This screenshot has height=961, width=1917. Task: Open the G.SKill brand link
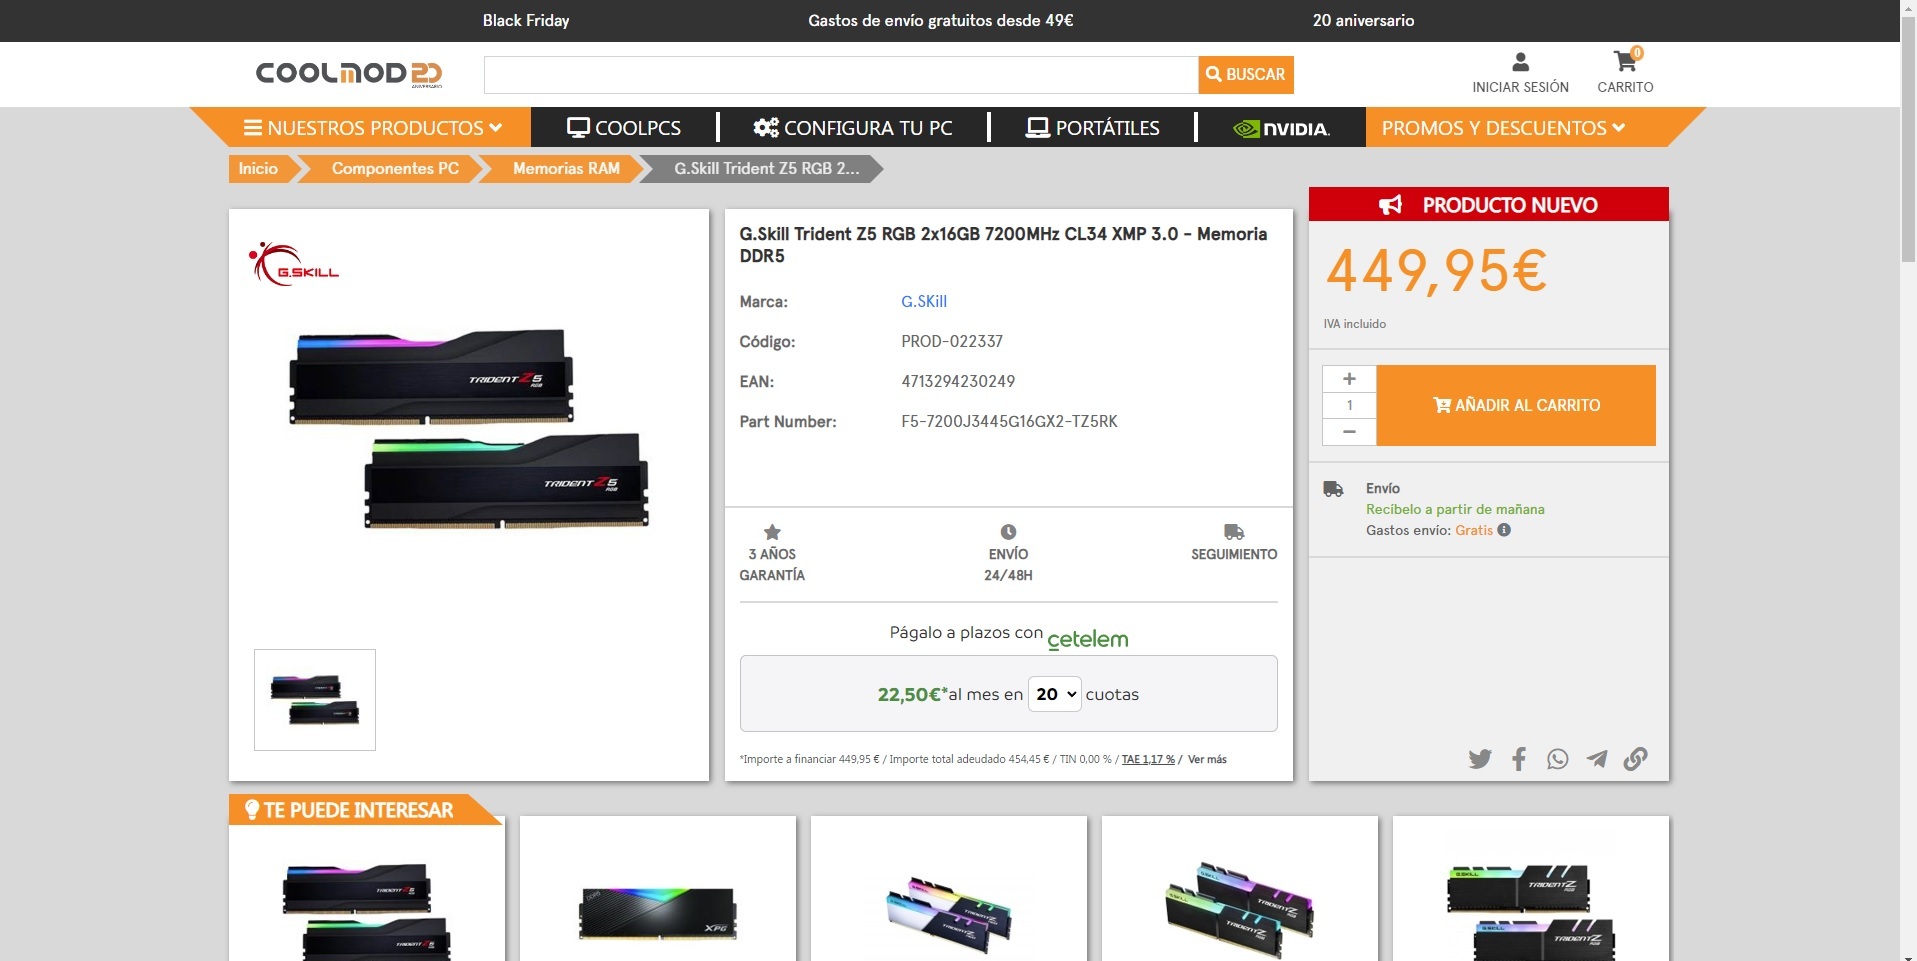point(923,302)
